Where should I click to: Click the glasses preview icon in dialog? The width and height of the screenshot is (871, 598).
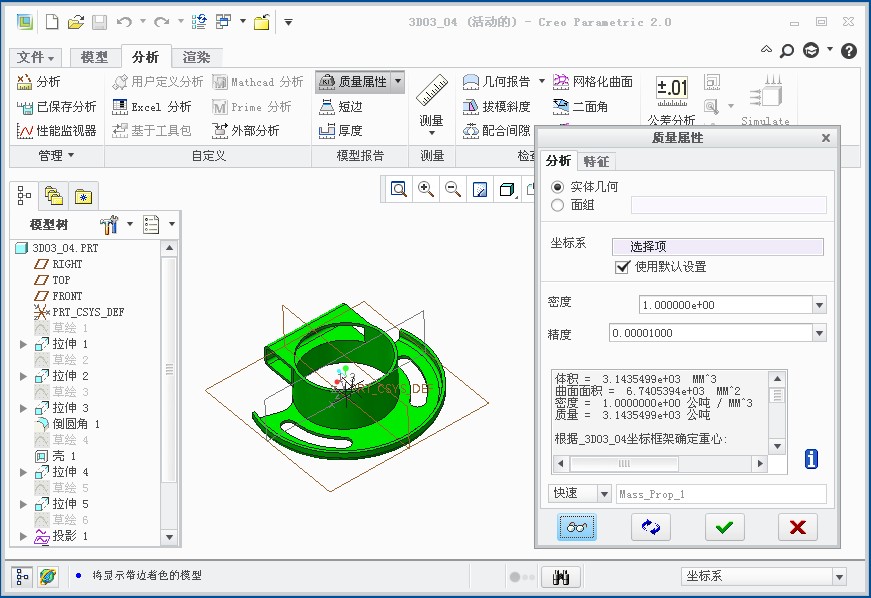[x=578, y=527]
